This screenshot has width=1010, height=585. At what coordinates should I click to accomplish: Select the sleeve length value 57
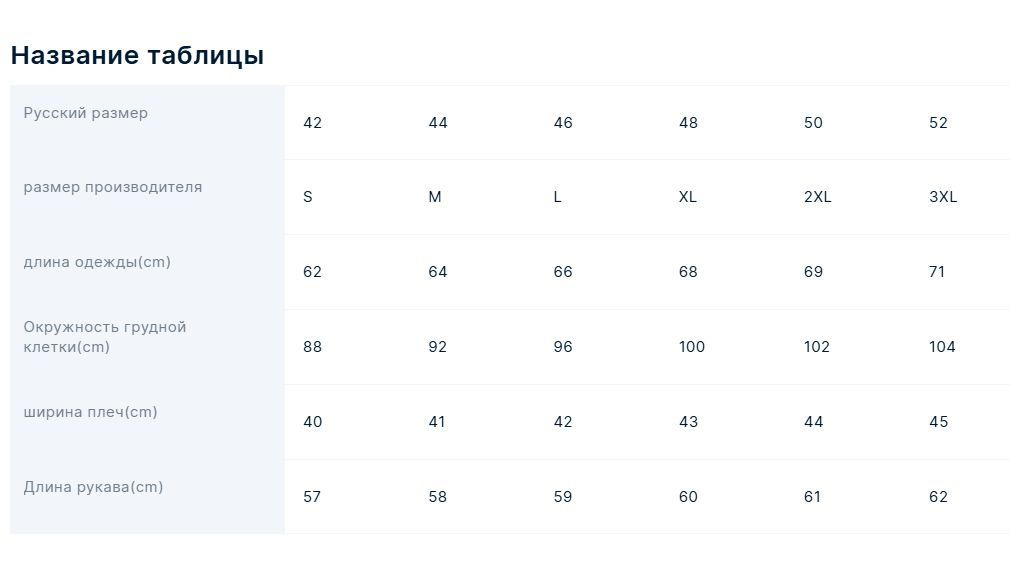[x=312, y=497]
